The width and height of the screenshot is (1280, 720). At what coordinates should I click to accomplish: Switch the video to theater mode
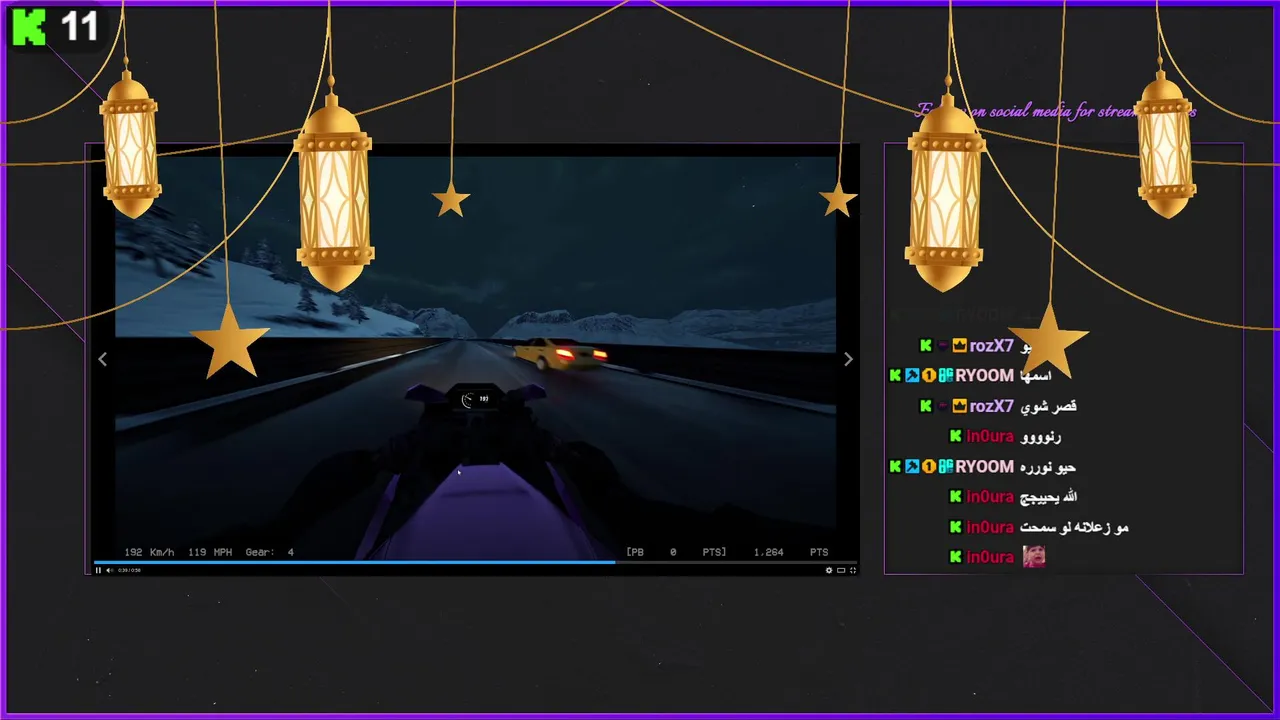(x=841, y=570)
